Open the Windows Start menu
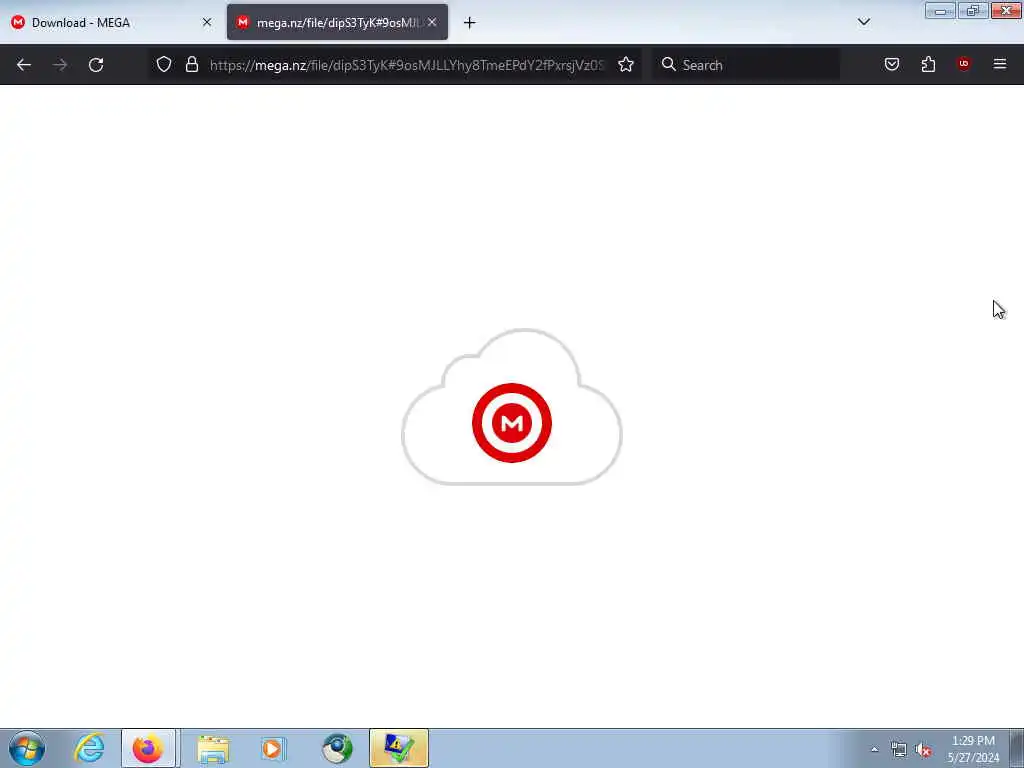Image resolution: width=1024 pixels, height=768 pixels. pyautogui.click(x=27, y=748)
